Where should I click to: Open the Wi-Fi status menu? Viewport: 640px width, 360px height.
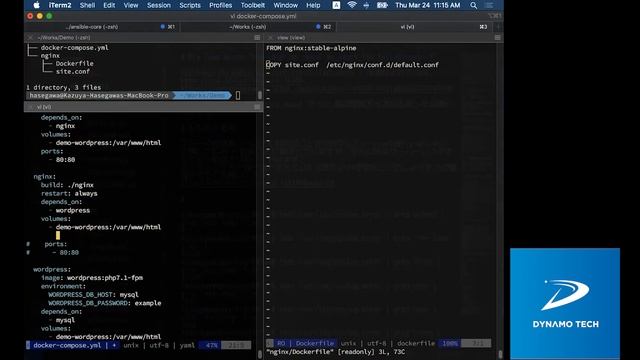[352, 5]
